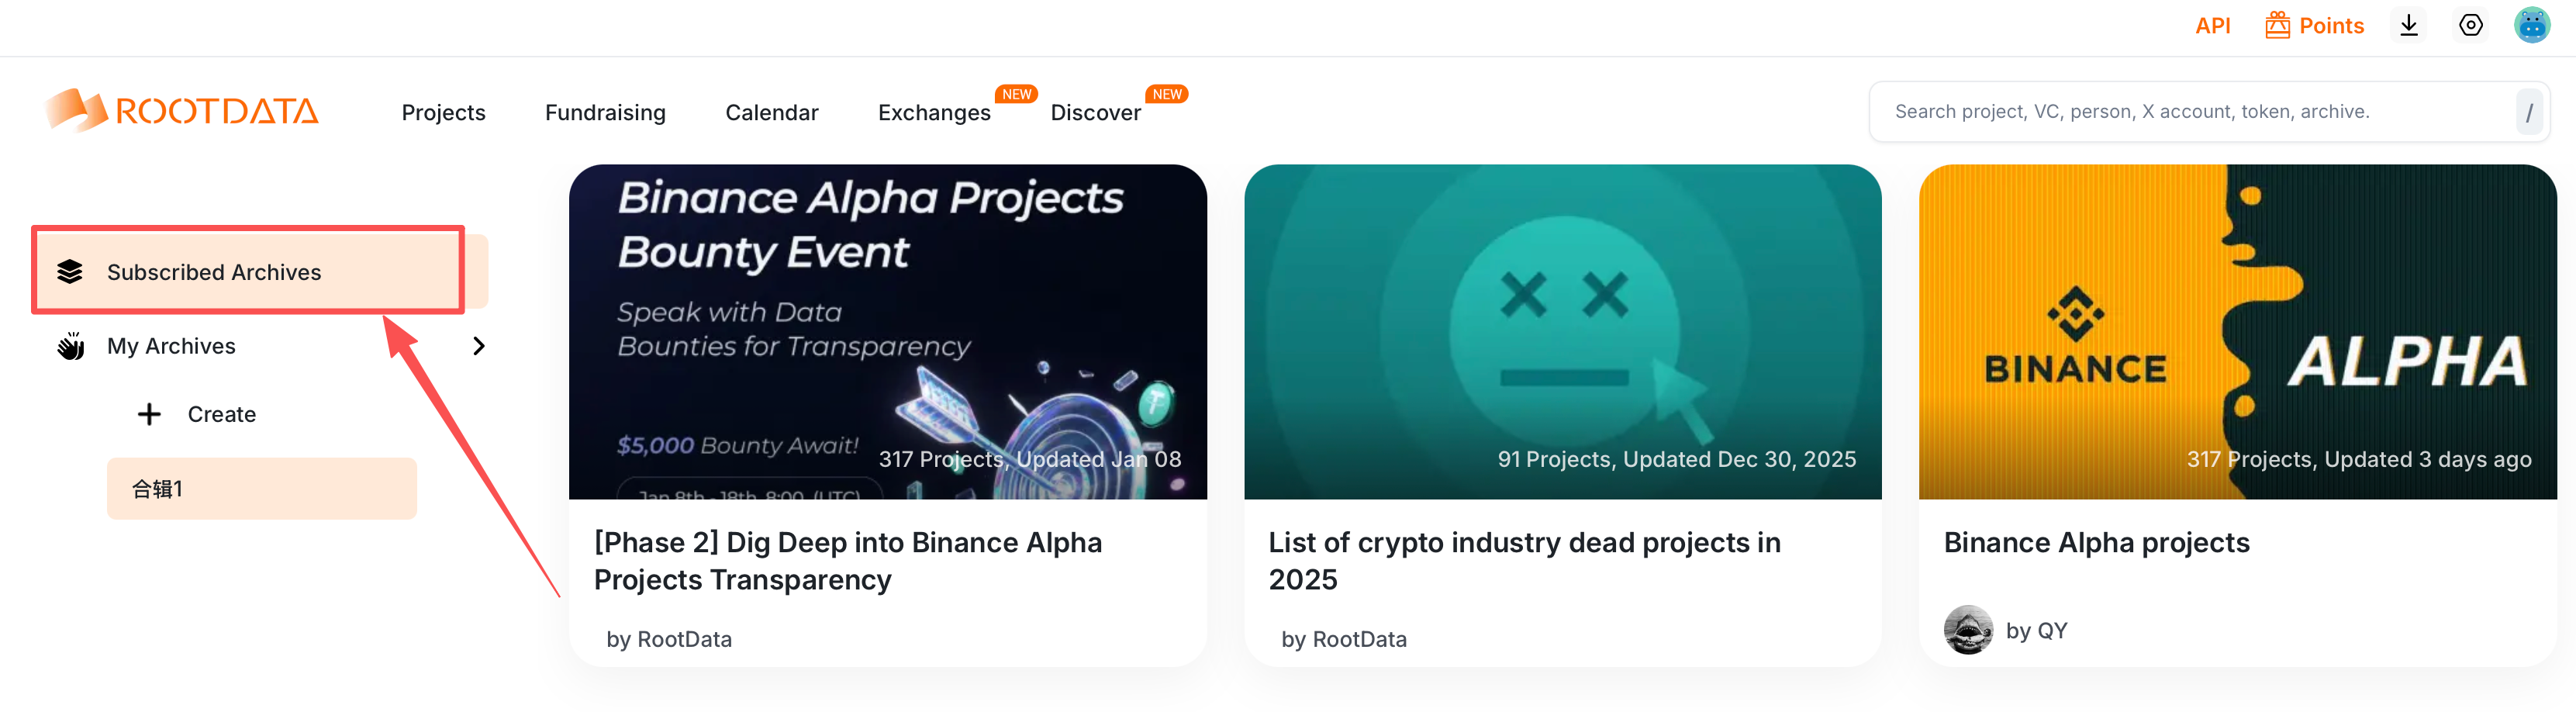The width and height of the screenshot is (2576, 712).
Task: Open List of crypto industry dead projects title
Action: 1523,560
